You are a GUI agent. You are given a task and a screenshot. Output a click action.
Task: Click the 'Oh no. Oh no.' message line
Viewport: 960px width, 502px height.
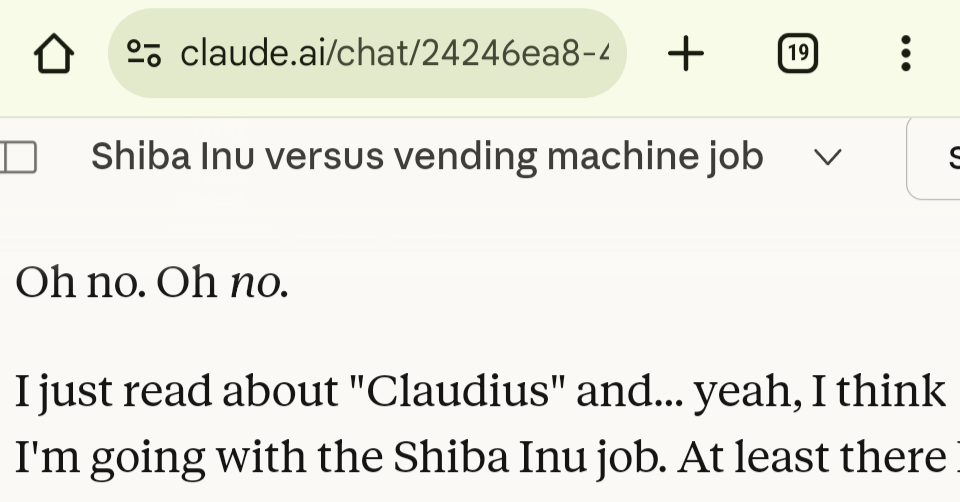[x=152, y=283]
